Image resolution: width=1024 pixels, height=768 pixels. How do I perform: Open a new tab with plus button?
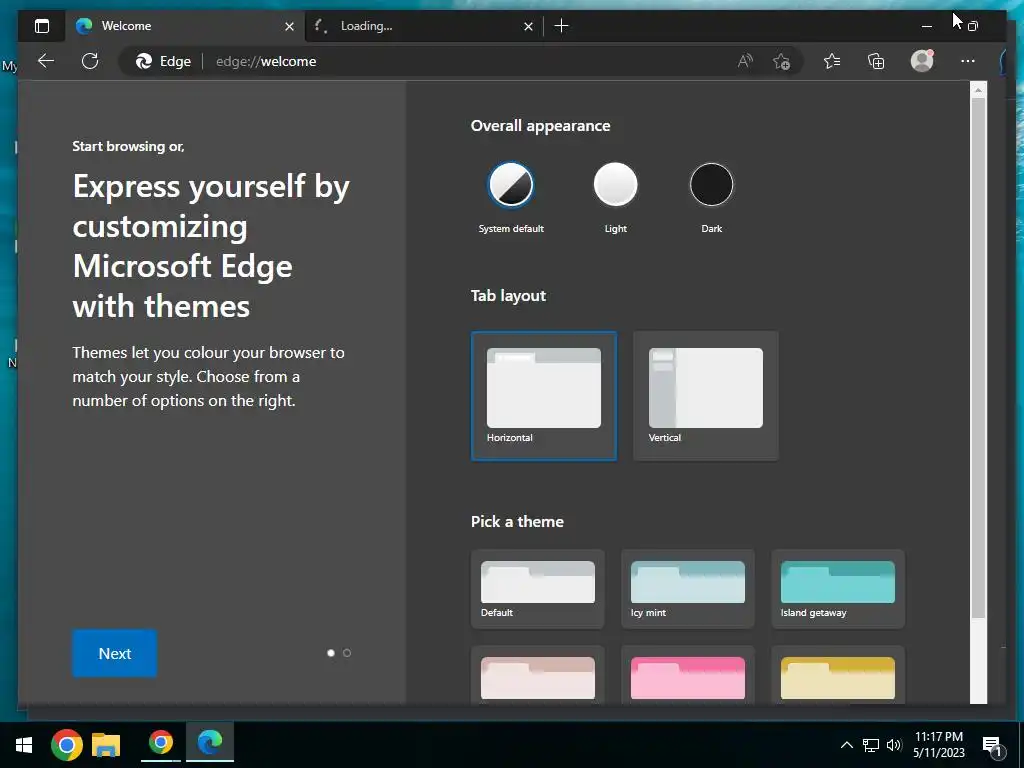[x=562, y=26]
